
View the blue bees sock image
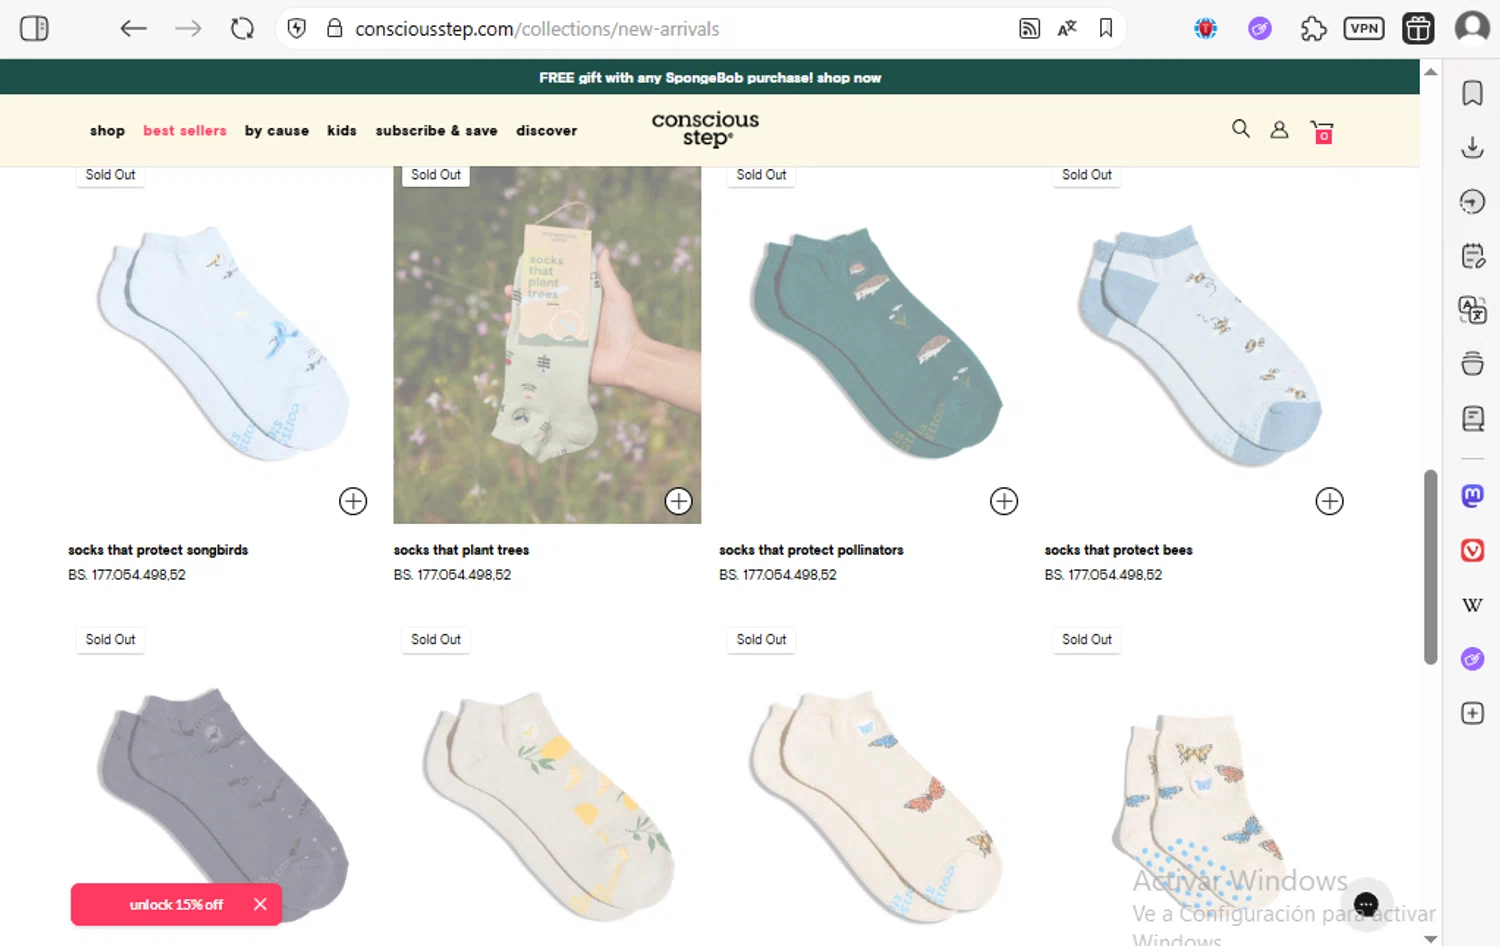point(1198,344)
